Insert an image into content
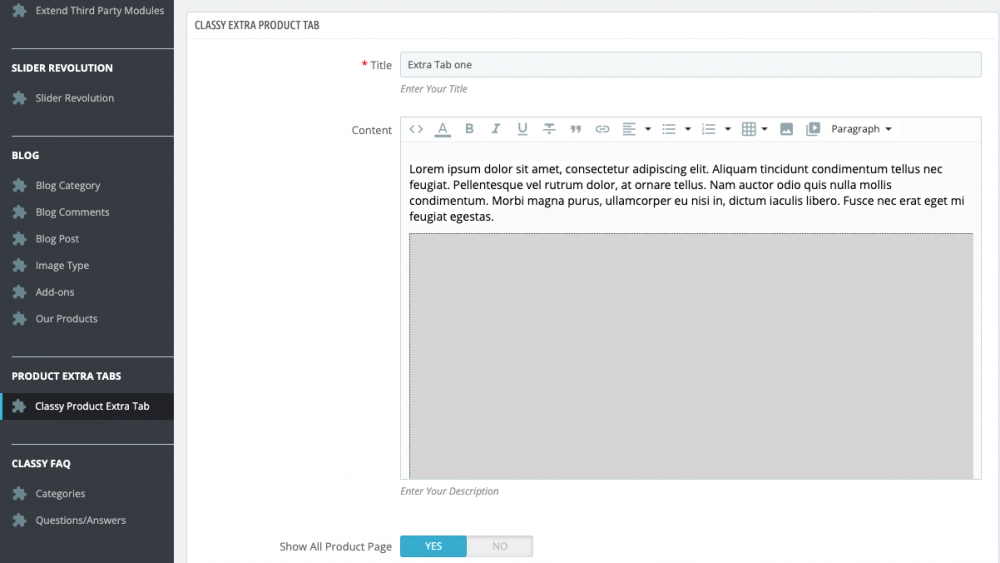This screenshot has width=1000, height=563. point(786,129)
